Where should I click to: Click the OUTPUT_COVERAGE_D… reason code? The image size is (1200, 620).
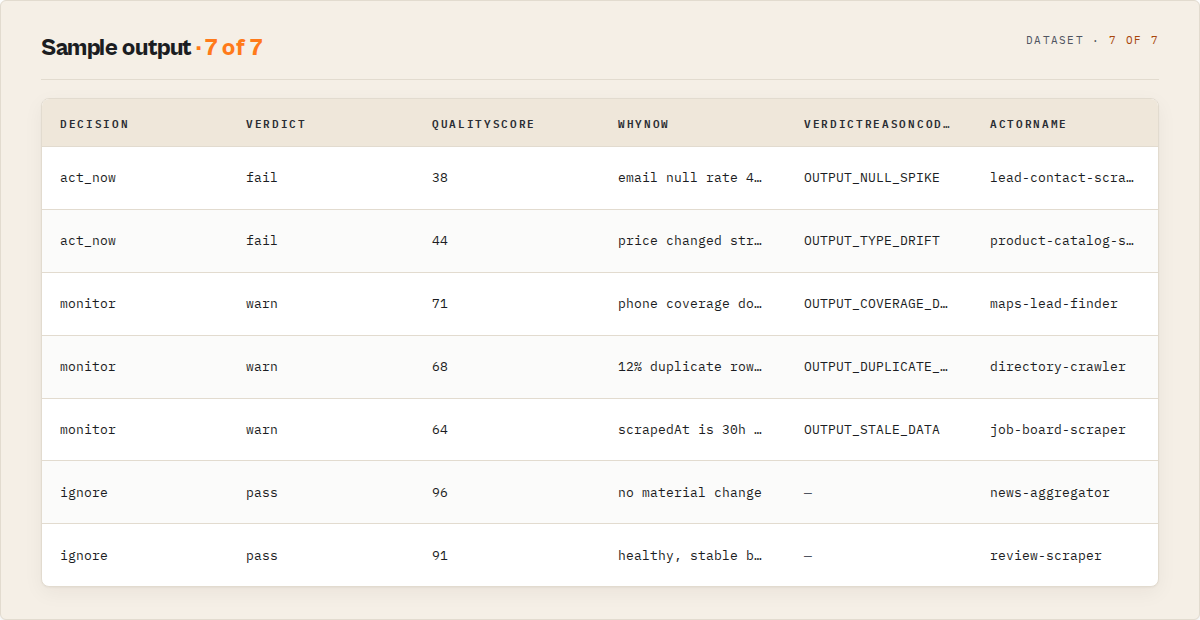[x=877, y=304]
